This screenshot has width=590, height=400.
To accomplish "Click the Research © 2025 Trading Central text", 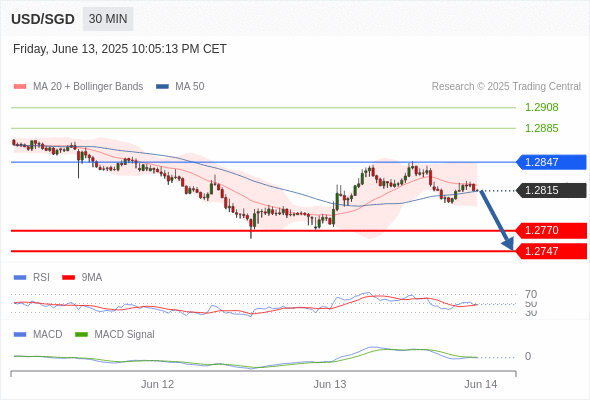I will point(506,87).
